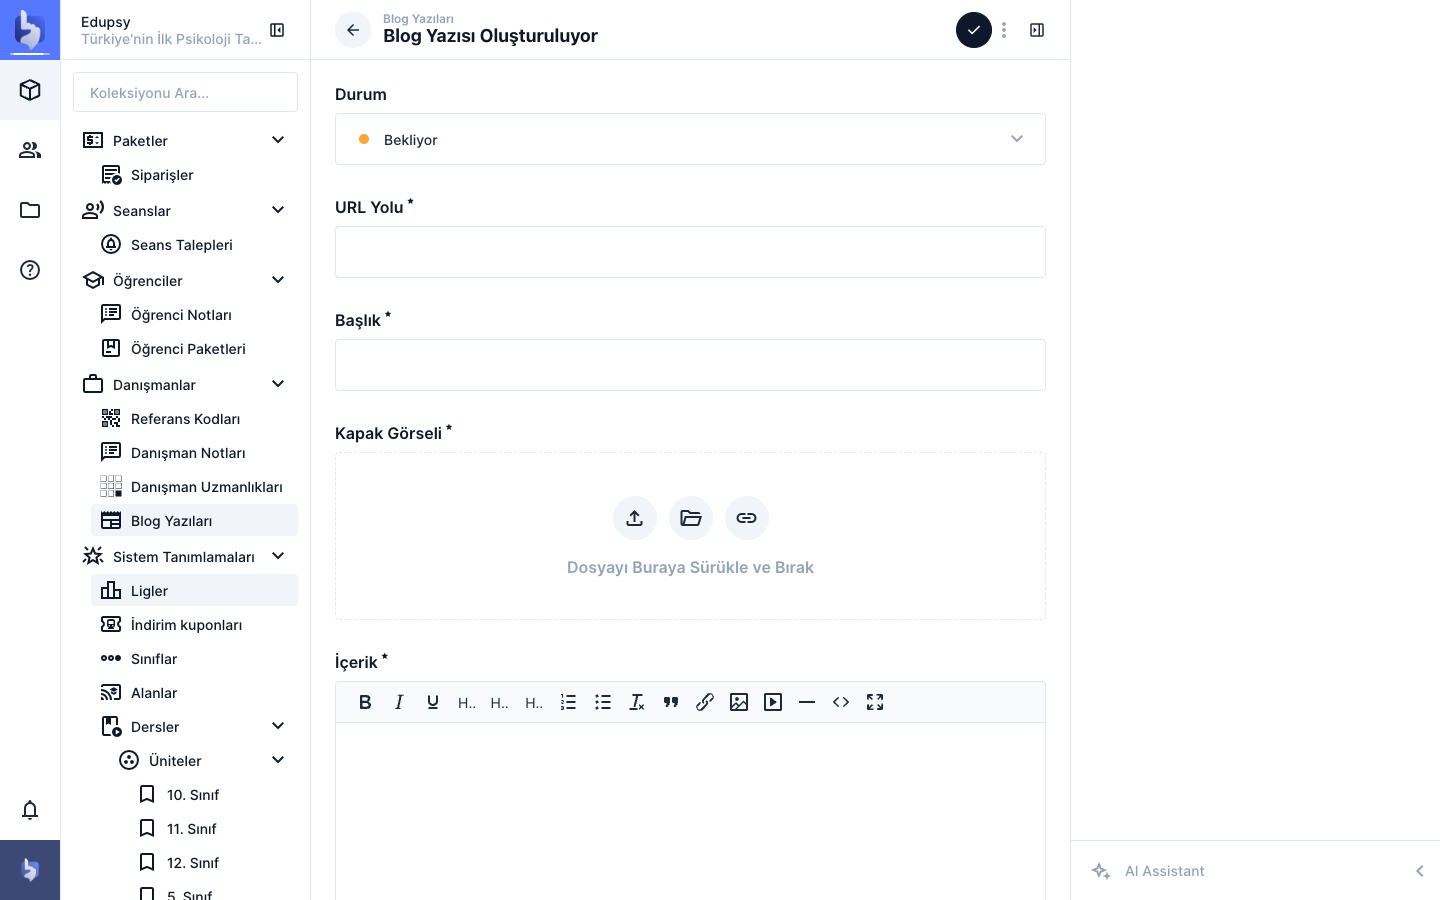Click the Blog Yazıları breadcrumb link

418,19
